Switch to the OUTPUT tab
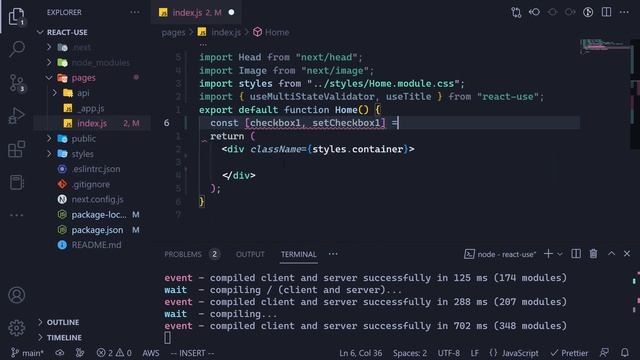640x360 pixels. click(250, 254)
